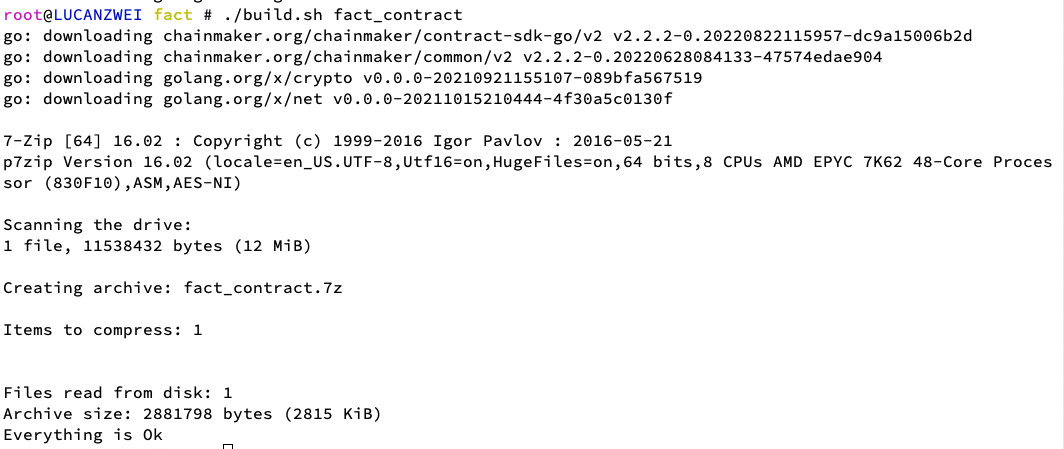Screen dimensions: 1064x449
Task: Click the "Archive size: 2881798 bytes" line
Action: pyautogui.click(x=192, y=414)
